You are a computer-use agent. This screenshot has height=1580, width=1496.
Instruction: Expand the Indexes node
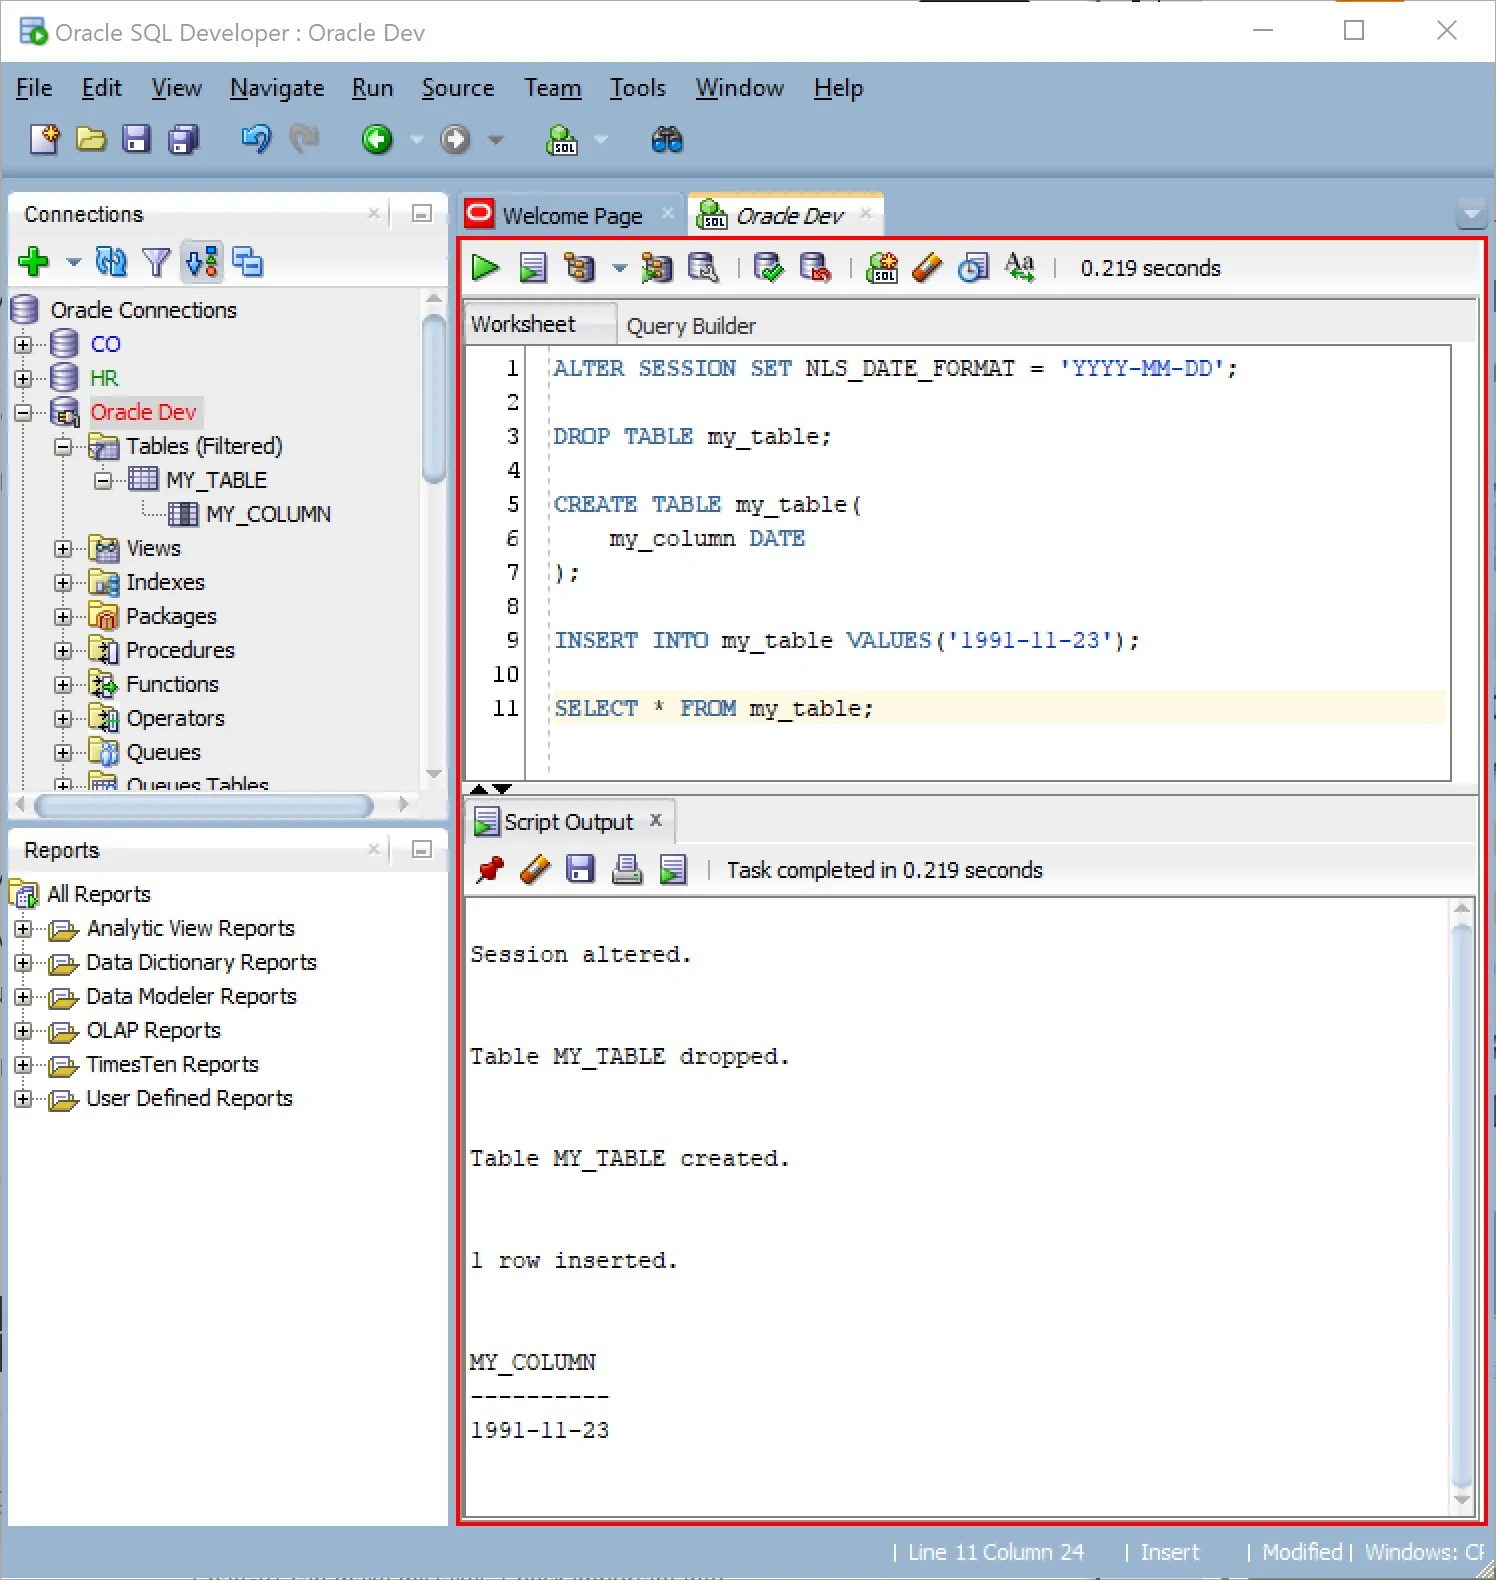(x=63, y=582)
